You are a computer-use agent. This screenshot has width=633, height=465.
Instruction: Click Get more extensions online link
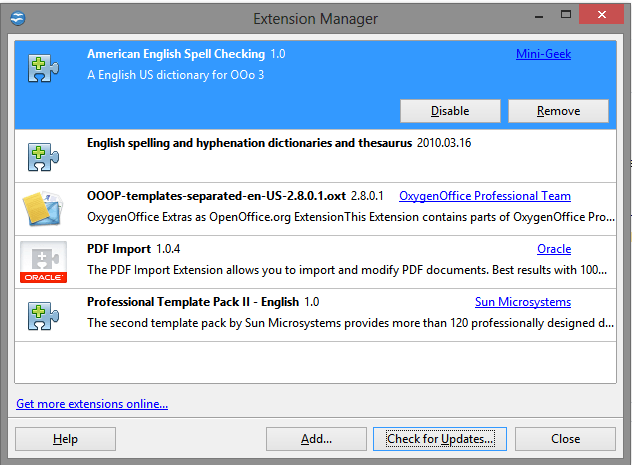pos(92,404)
